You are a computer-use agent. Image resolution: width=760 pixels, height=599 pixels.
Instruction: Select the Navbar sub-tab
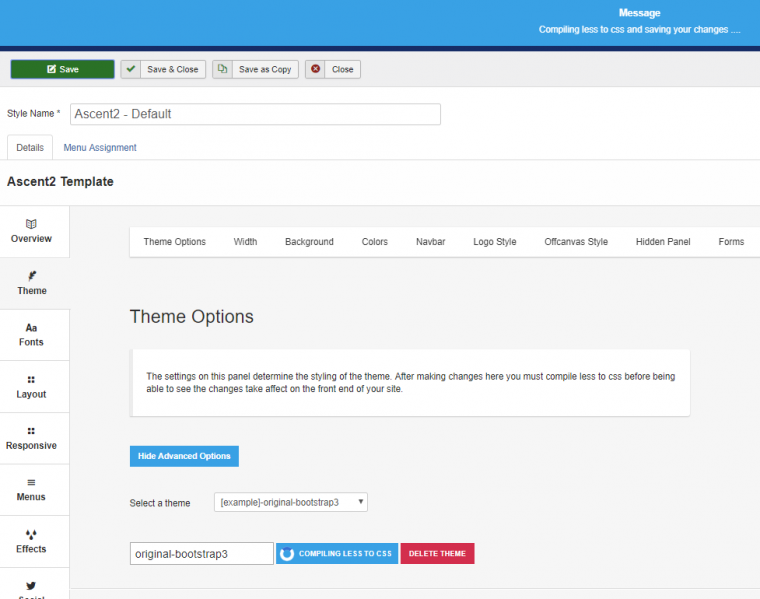[x=430, y=241]
